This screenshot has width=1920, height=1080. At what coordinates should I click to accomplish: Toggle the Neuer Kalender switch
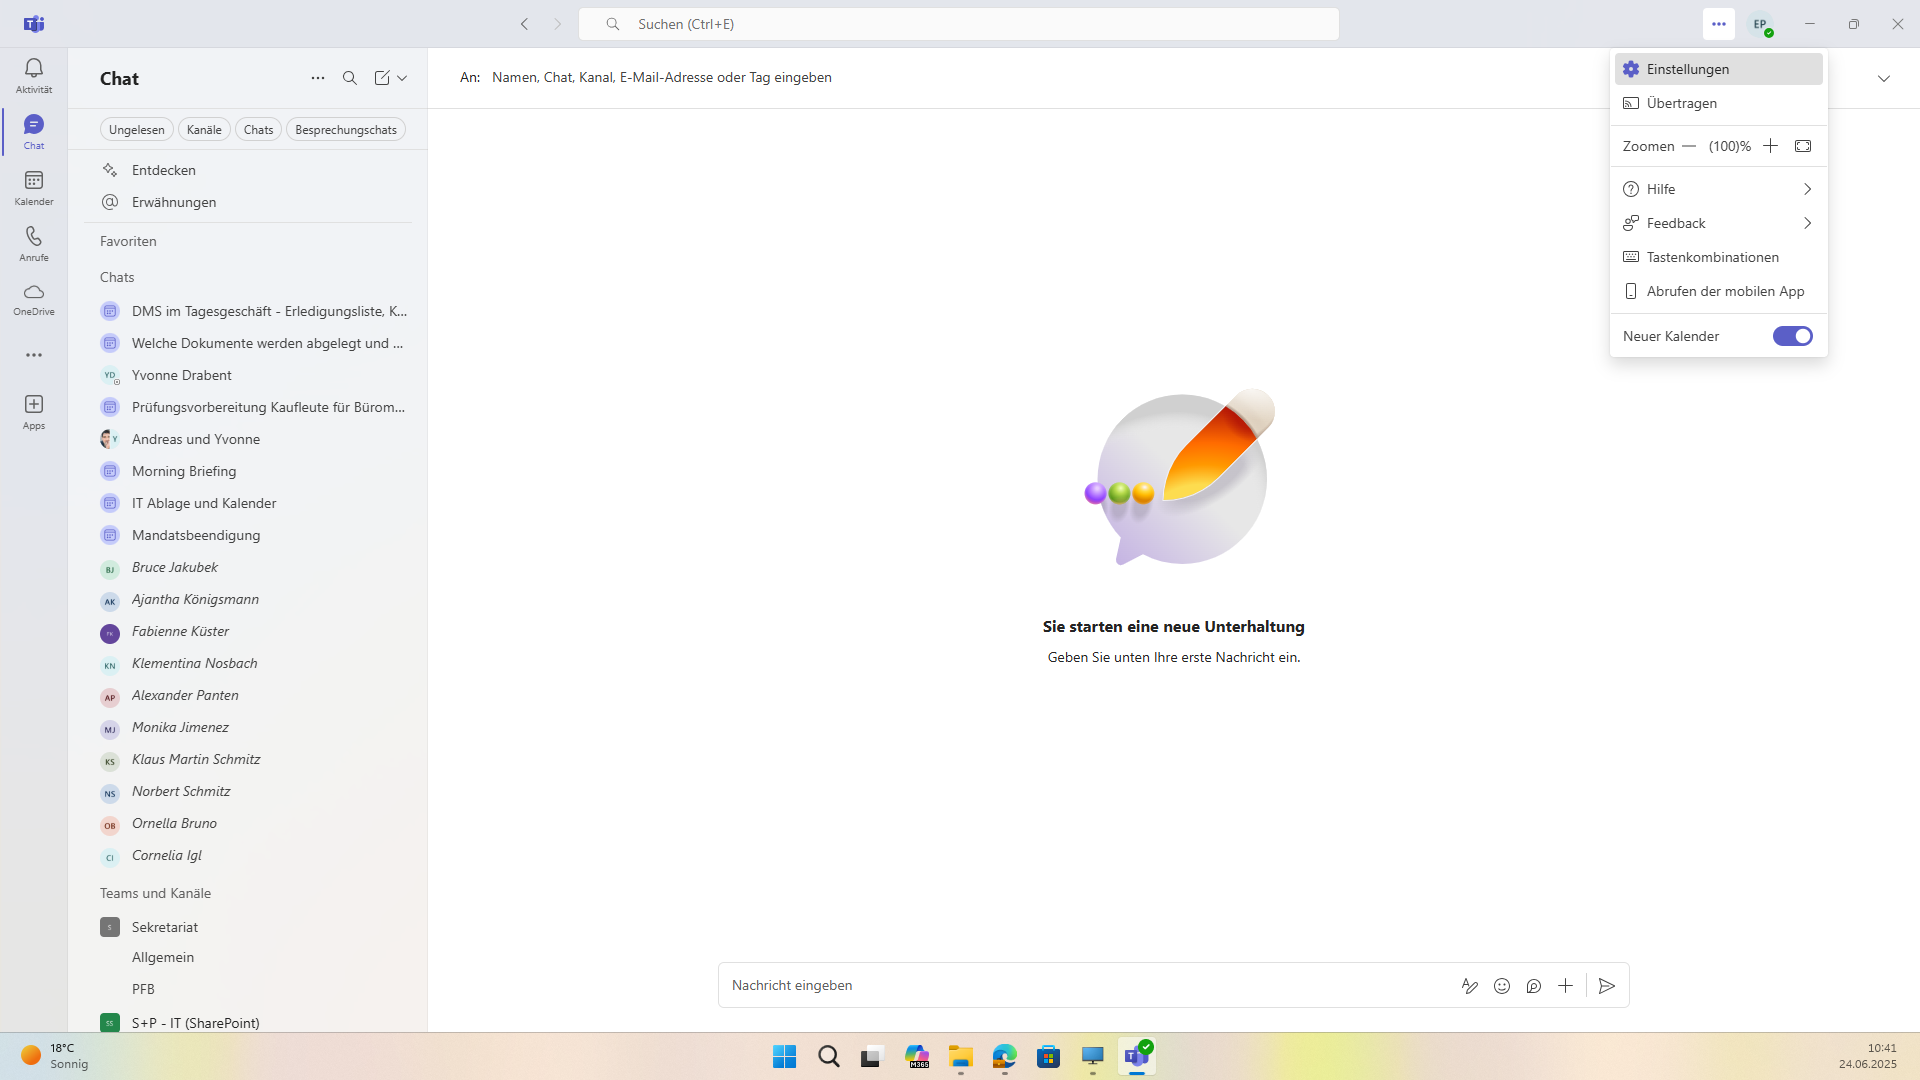coord(1792,336)
